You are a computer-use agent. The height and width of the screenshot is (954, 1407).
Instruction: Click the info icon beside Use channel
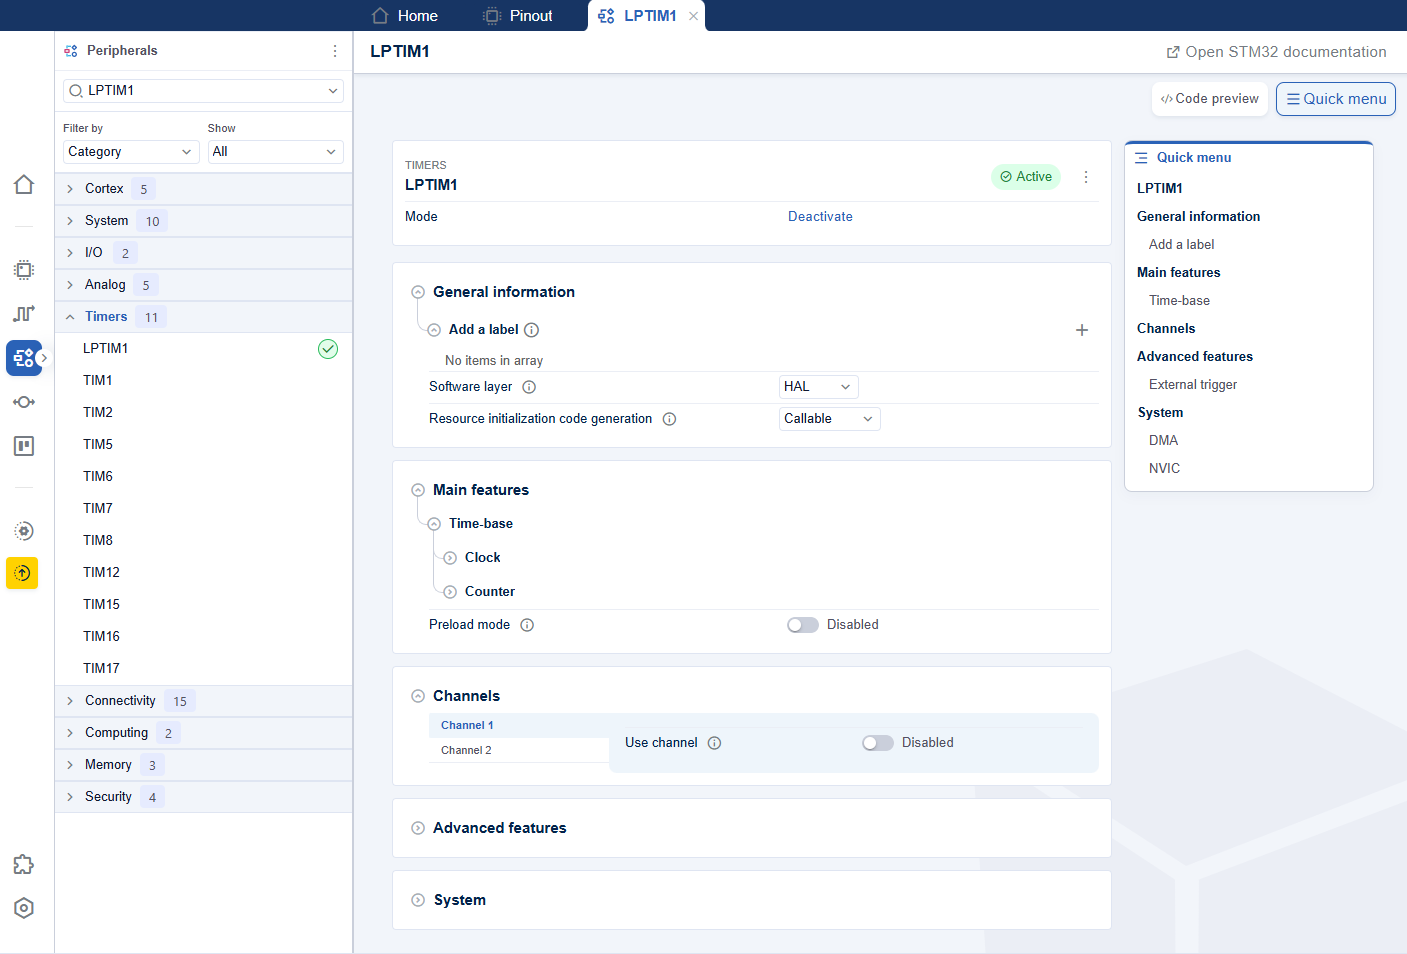pyautogui.click(x=715, y=743)
